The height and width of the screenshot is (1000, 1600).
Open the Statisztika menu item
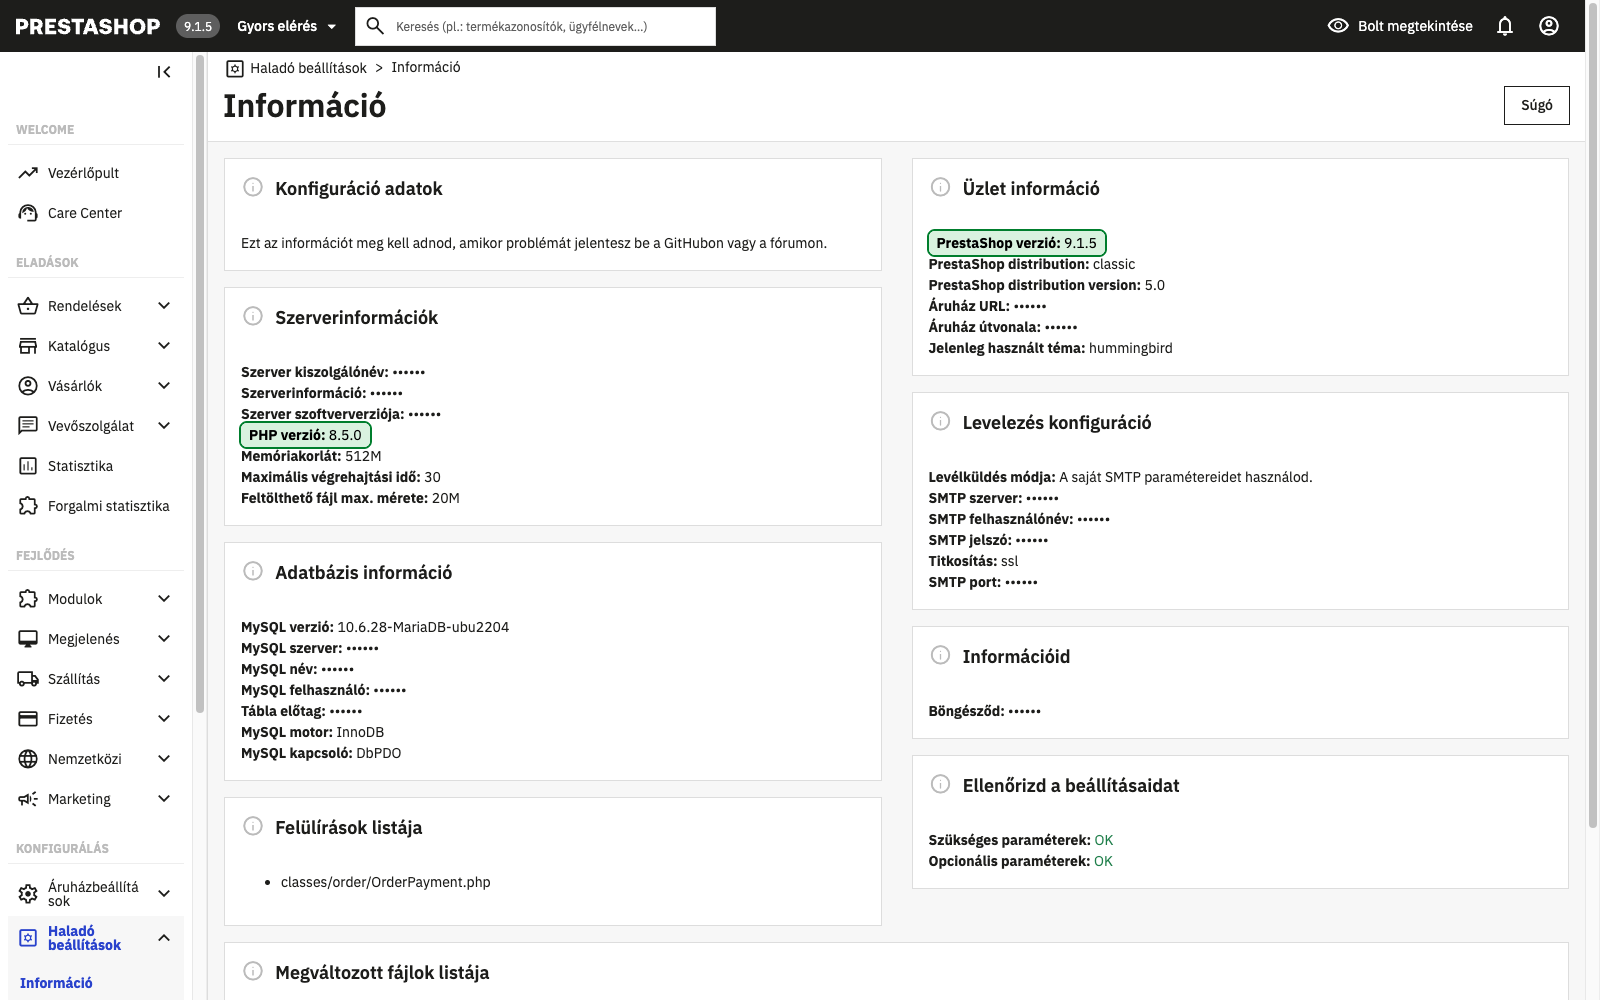point(96,466)
